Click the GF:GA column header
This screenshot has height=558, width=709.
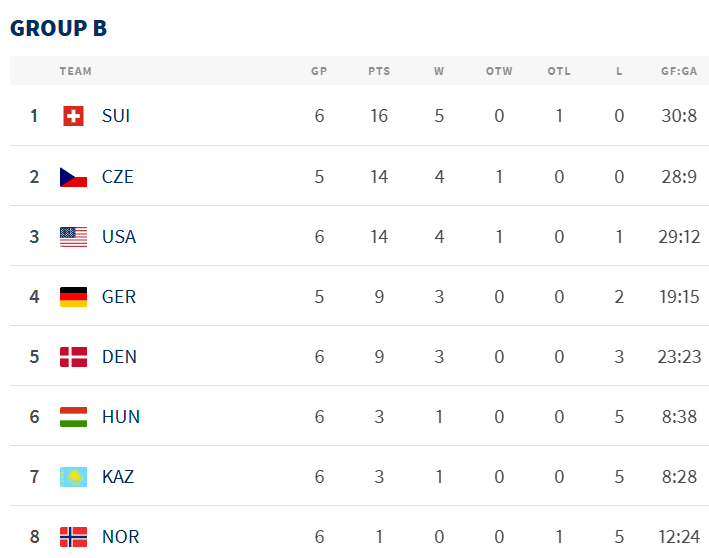click(679, 71)
